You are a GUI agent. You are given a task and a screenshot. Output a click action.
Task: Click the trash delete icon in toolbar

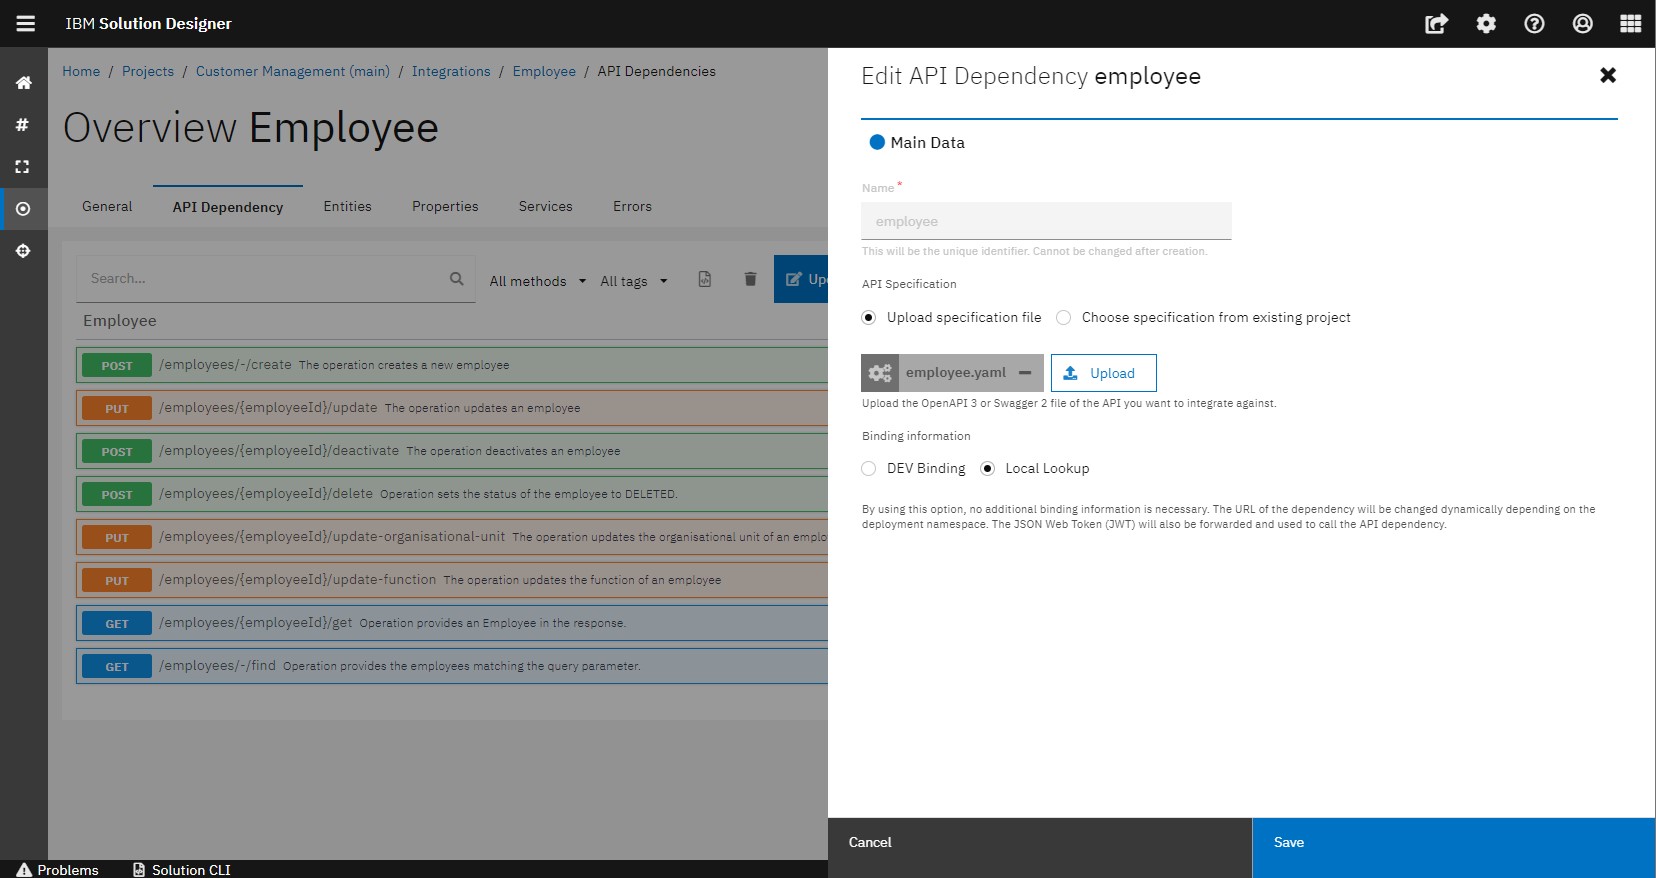tap(750, 279)
